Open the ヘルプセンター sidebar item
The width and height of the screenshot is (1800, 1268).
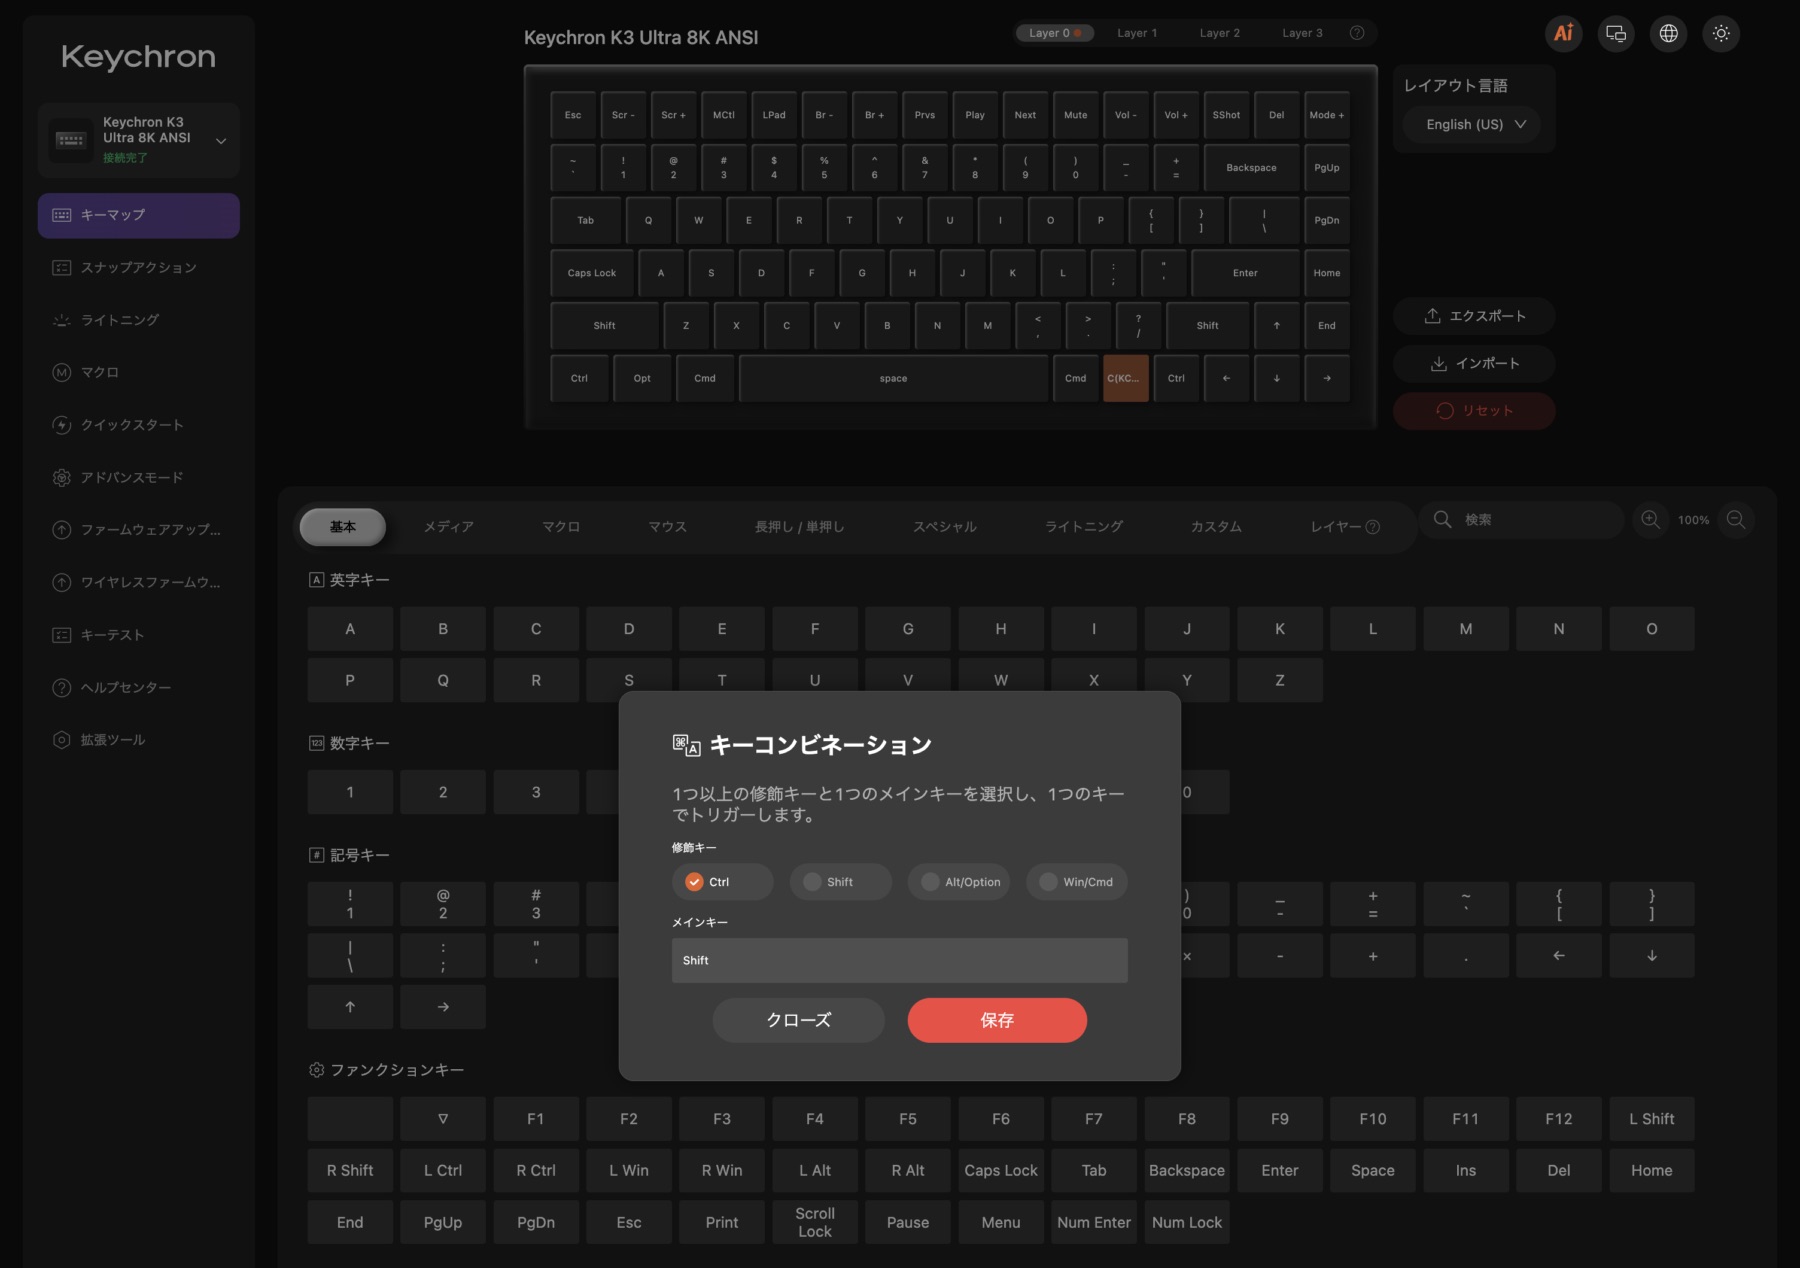138,687
